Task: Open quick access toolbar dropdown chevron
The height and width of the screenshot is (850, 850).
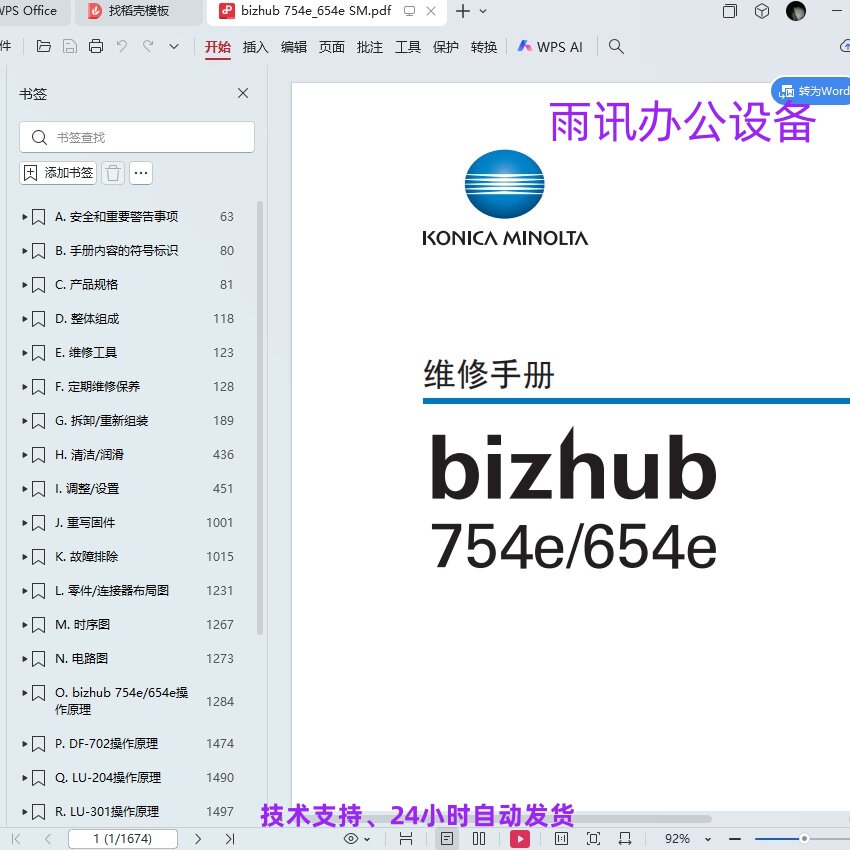Action: coord(174,47)
